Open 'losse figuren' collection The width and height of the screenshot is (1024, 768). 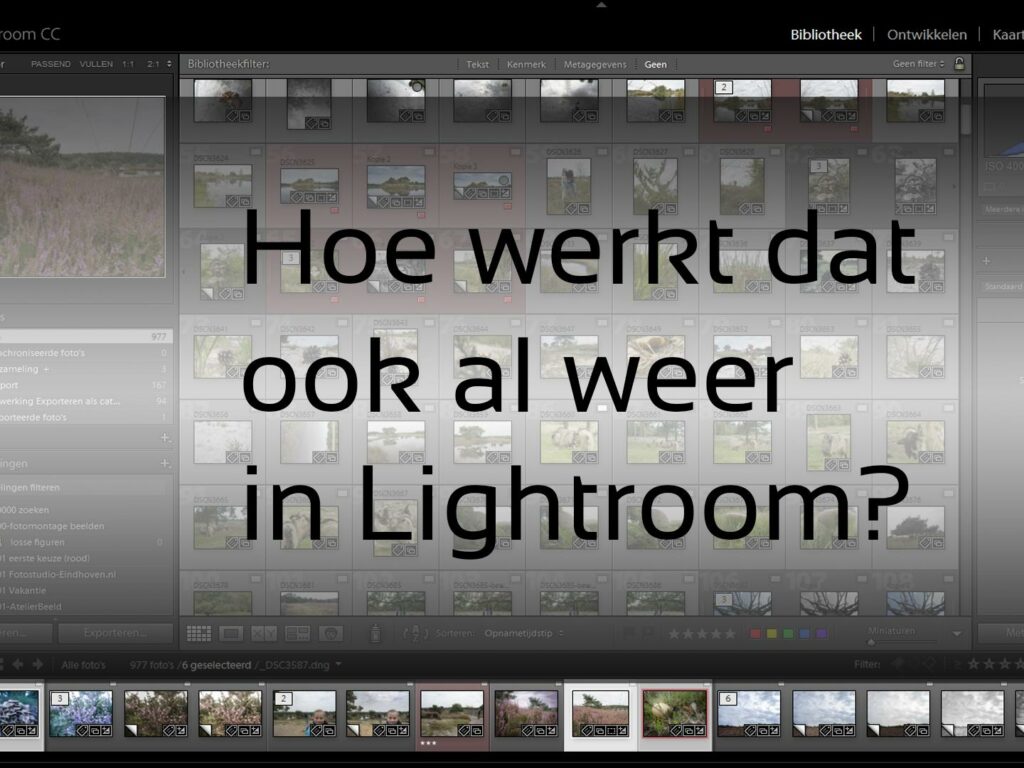pyautogui.click(x=37, y=542)
